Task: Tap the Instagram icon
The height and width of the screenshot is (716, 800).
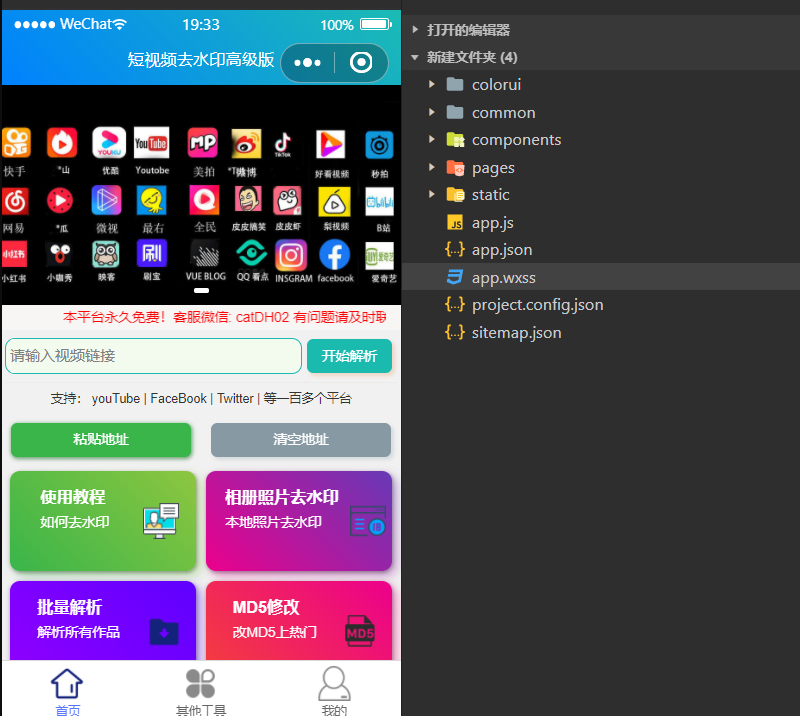Action: [x=291, y=256]
